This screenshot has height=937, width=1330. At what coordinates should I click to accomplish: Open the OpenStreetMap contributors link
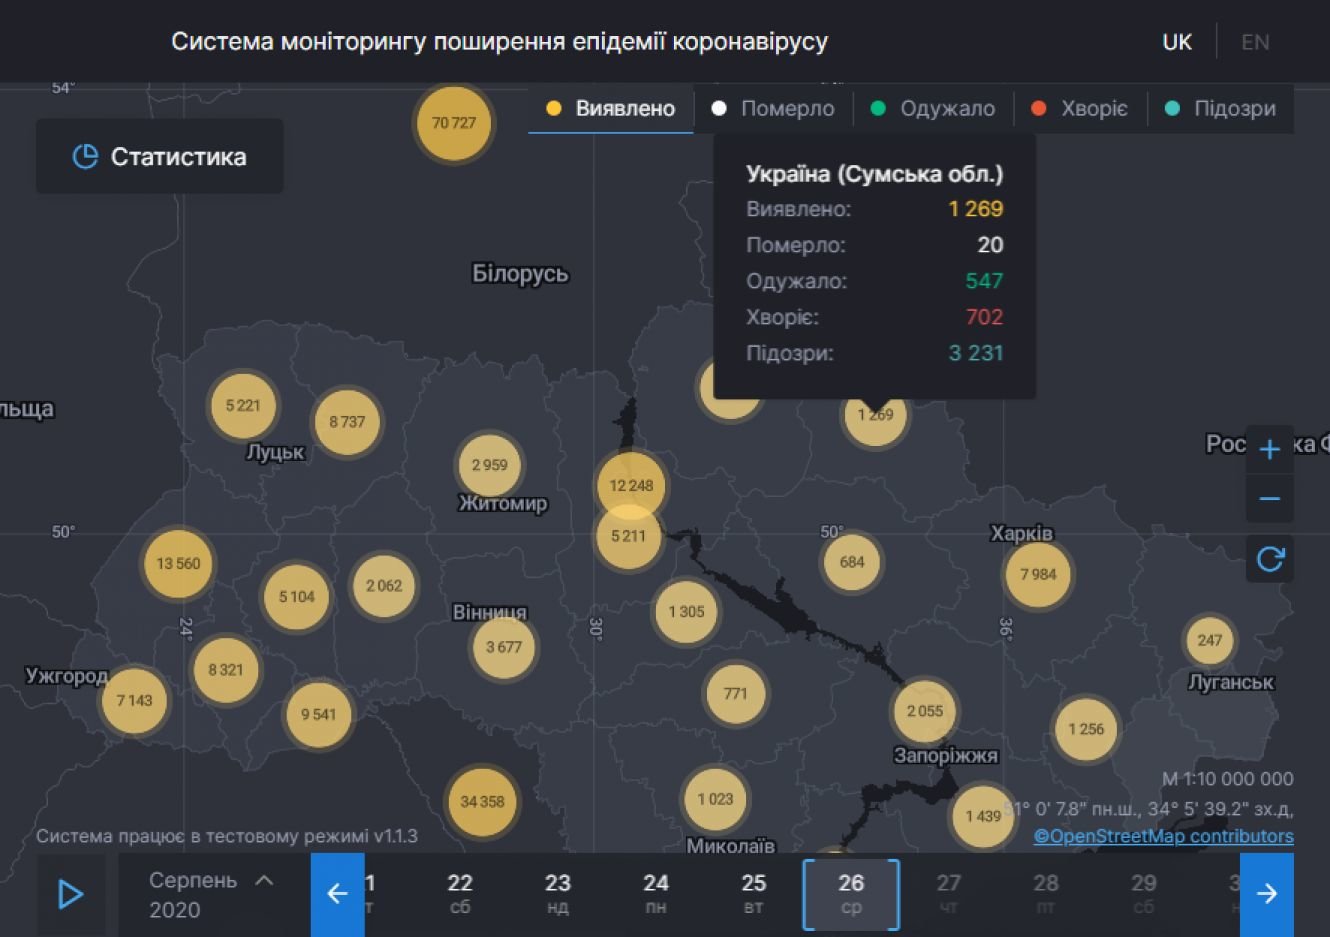pyautogui.click(x=1163, y=836)
